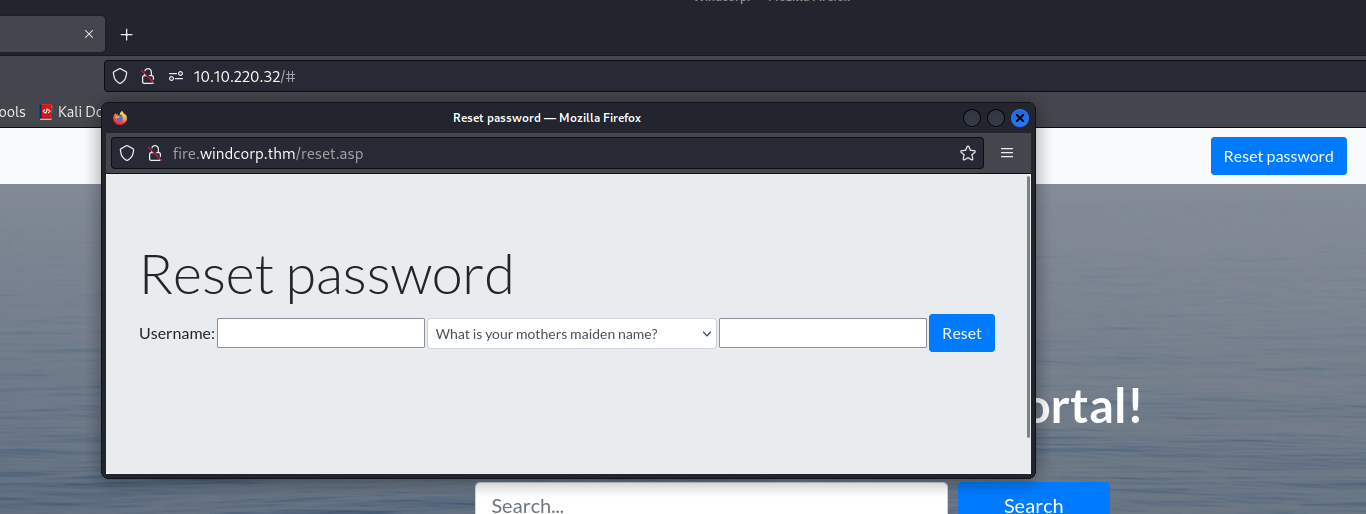Image resolution: width=1366 pixels, height=514 pixels.
Task: Click the Search button on the portal
Action: 1033,498
